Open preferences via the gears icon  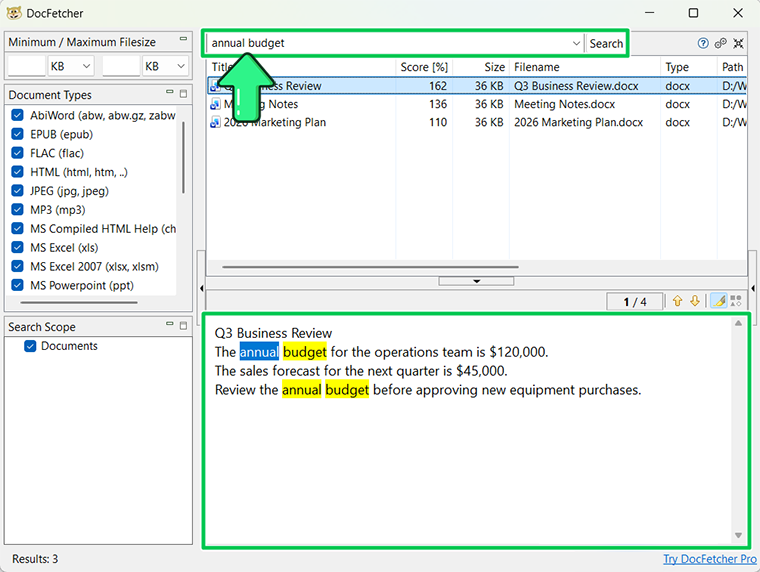(721, 43)
